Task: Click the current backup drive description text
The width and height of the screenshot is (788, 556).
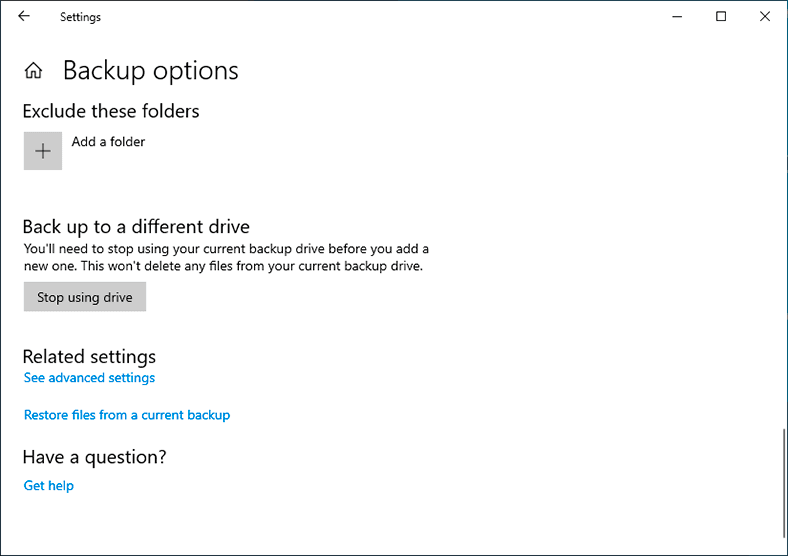Action: pyautogui.click(x=226, y=257)
